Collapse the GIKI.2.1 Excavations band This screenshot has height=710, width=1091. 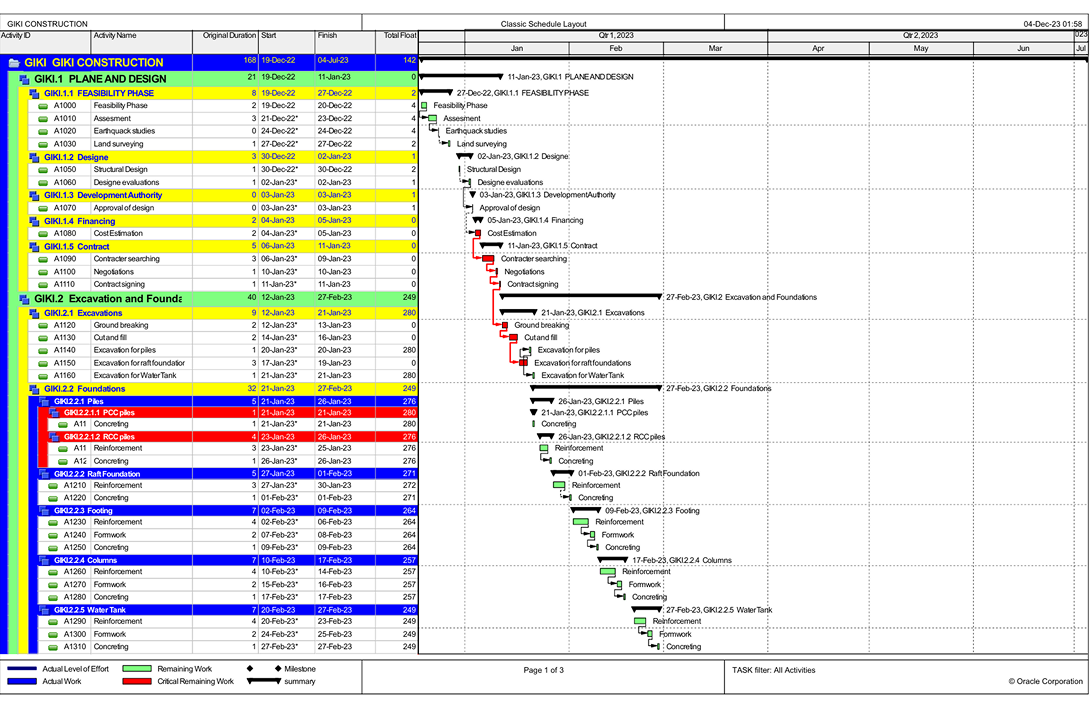pos(34,313)
